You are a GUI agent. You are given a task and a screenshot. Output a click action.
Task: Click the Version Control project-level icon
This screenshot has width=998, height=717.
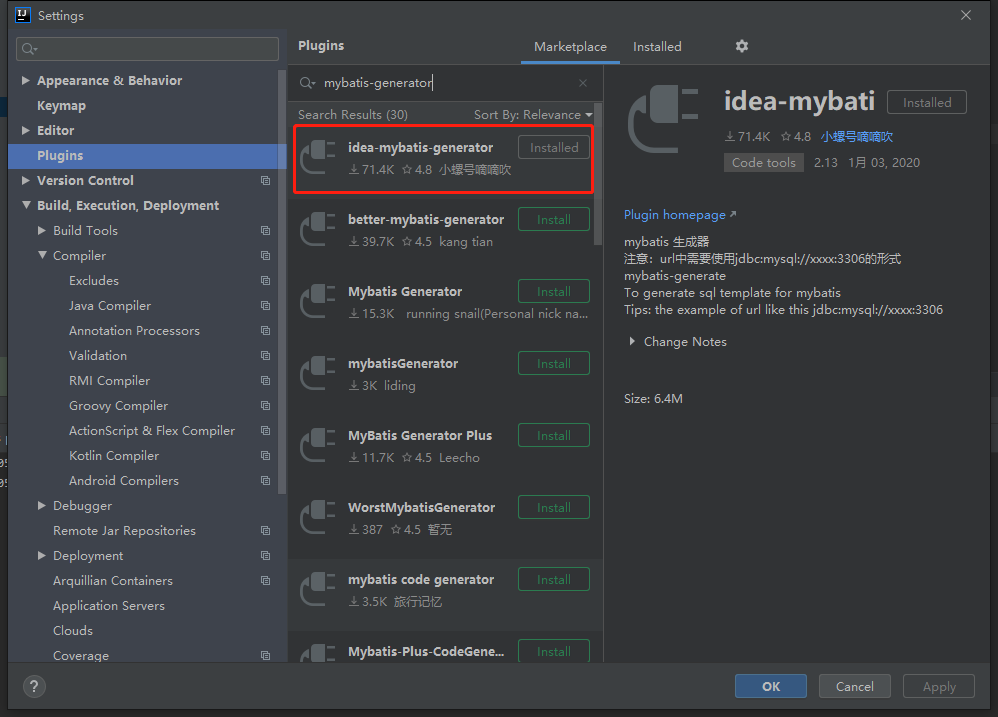pyautogui.click(x=265, y=181)
